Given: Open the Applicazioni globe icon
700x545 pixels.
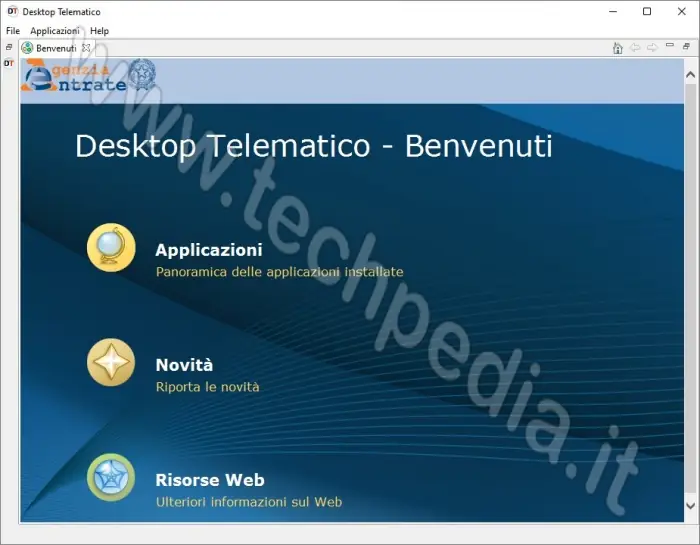Looking at the screenshot, I should point(111,248).
